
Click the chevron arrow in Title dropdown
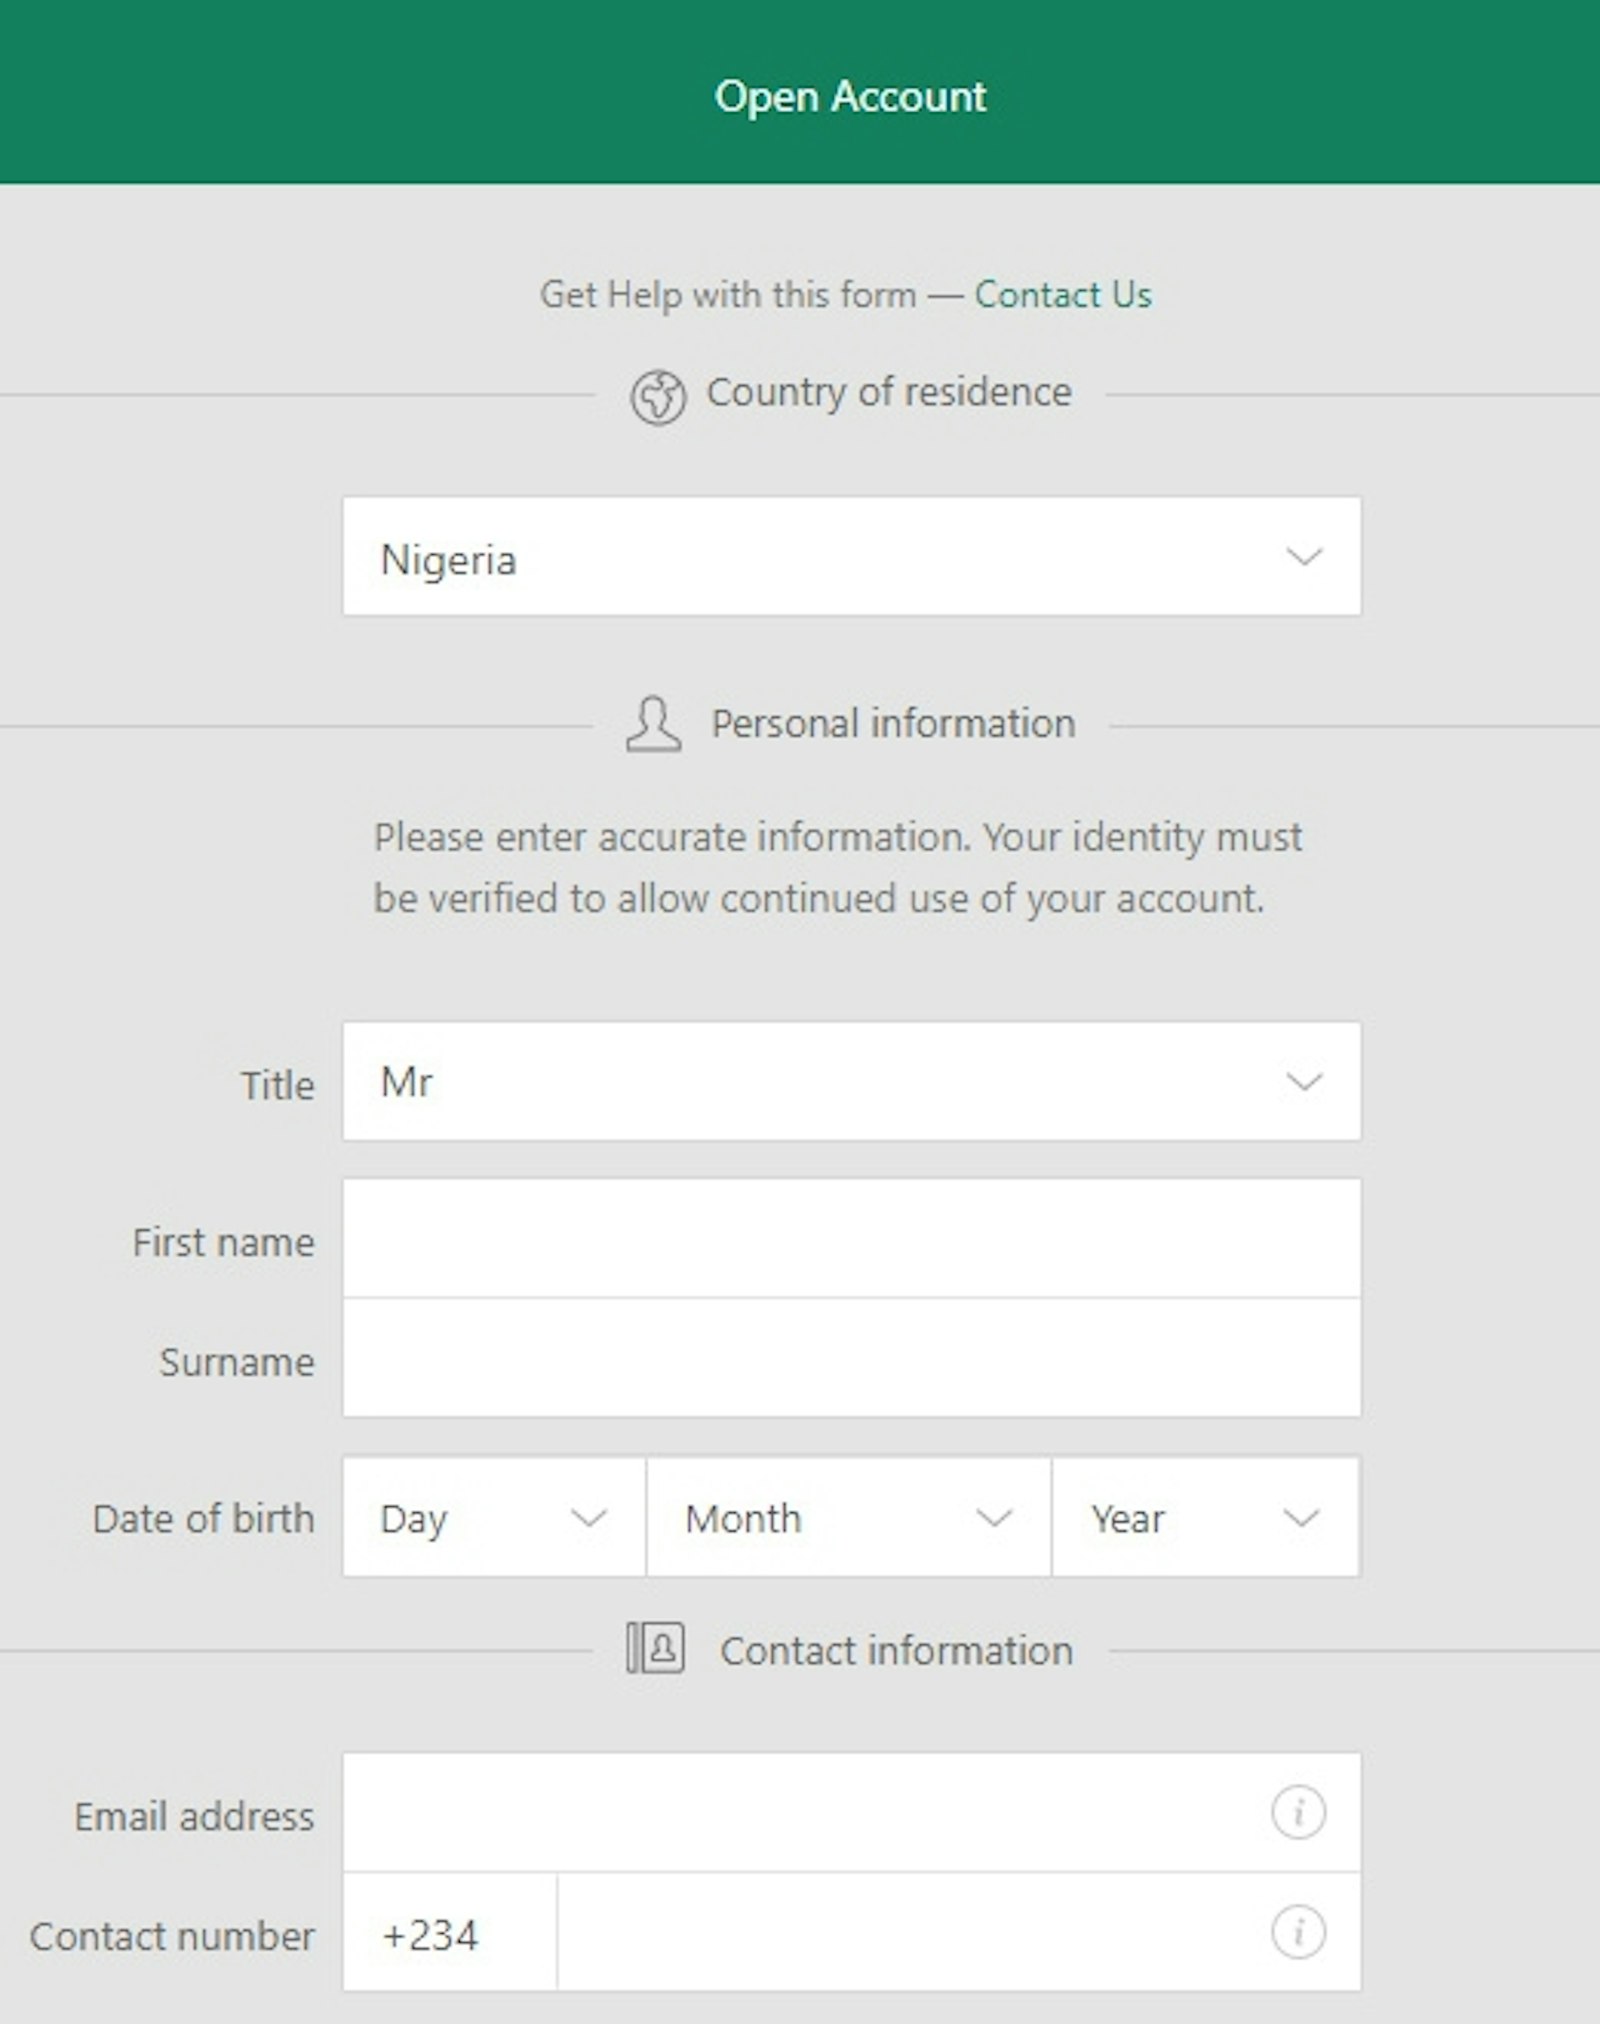pyautogui.click(x=1304, y=1081)
